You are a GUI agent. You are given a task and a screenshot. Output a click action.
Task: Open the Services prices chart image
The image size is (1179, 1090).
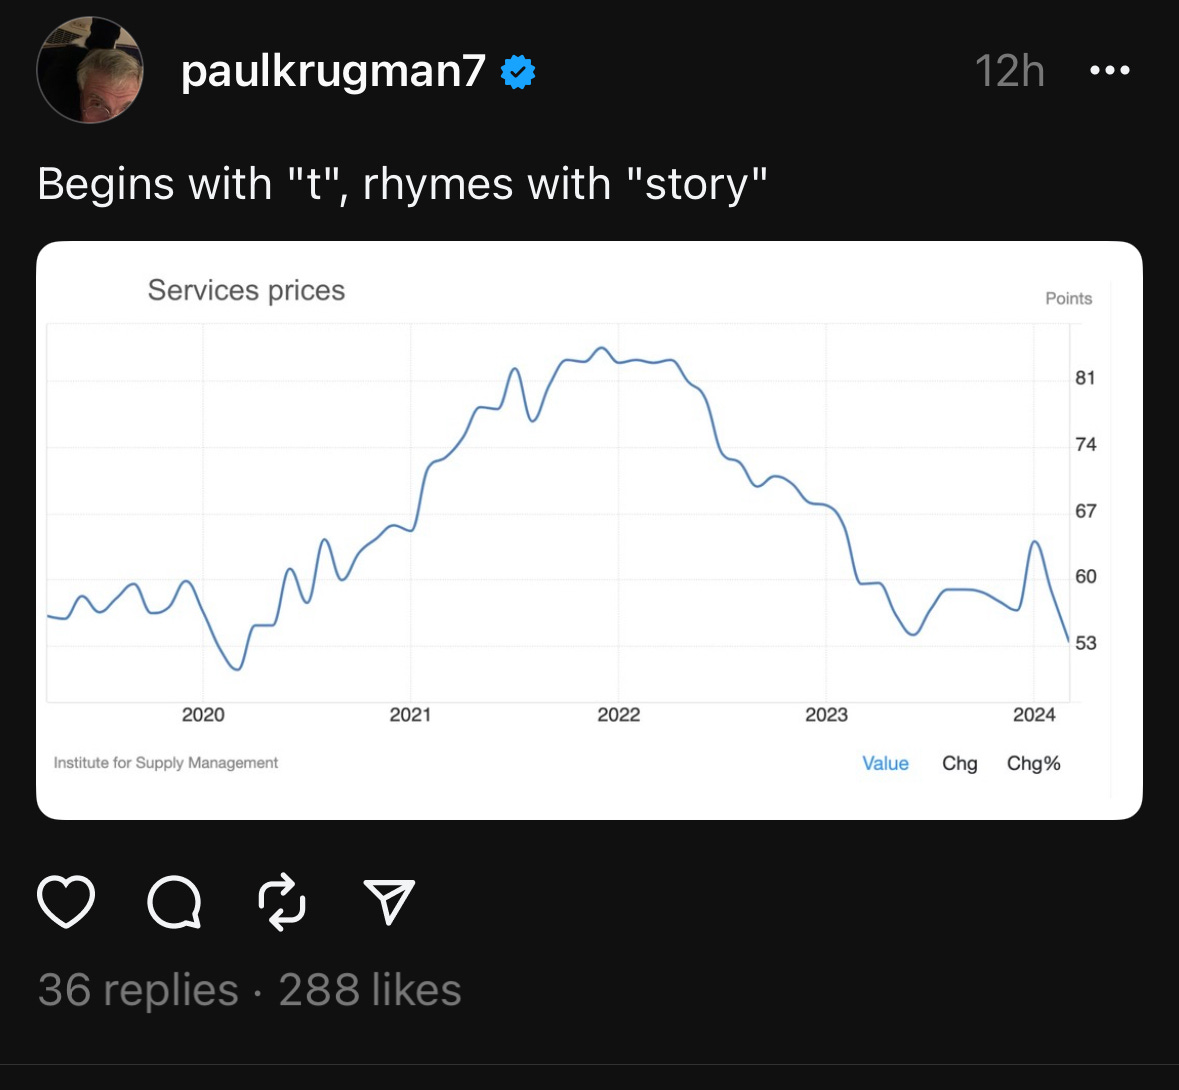pos(590,530)
